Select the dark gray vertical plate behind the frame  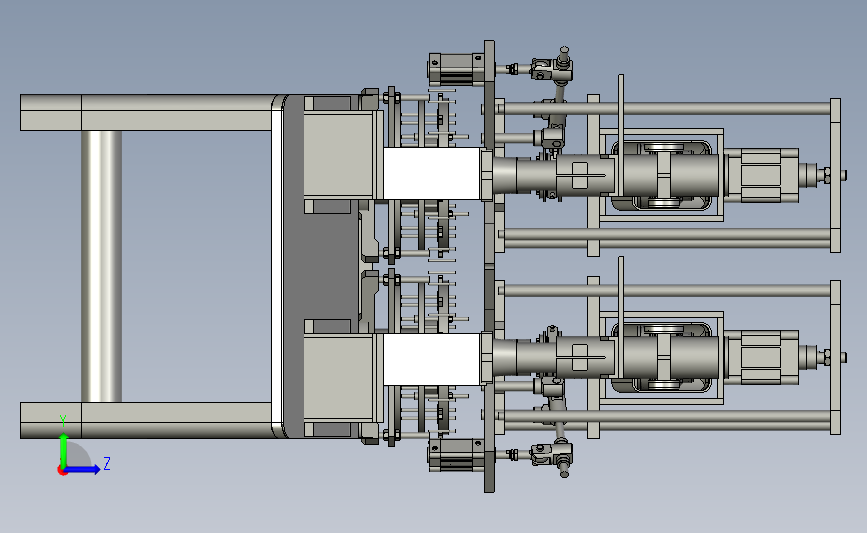coord(321,266)
